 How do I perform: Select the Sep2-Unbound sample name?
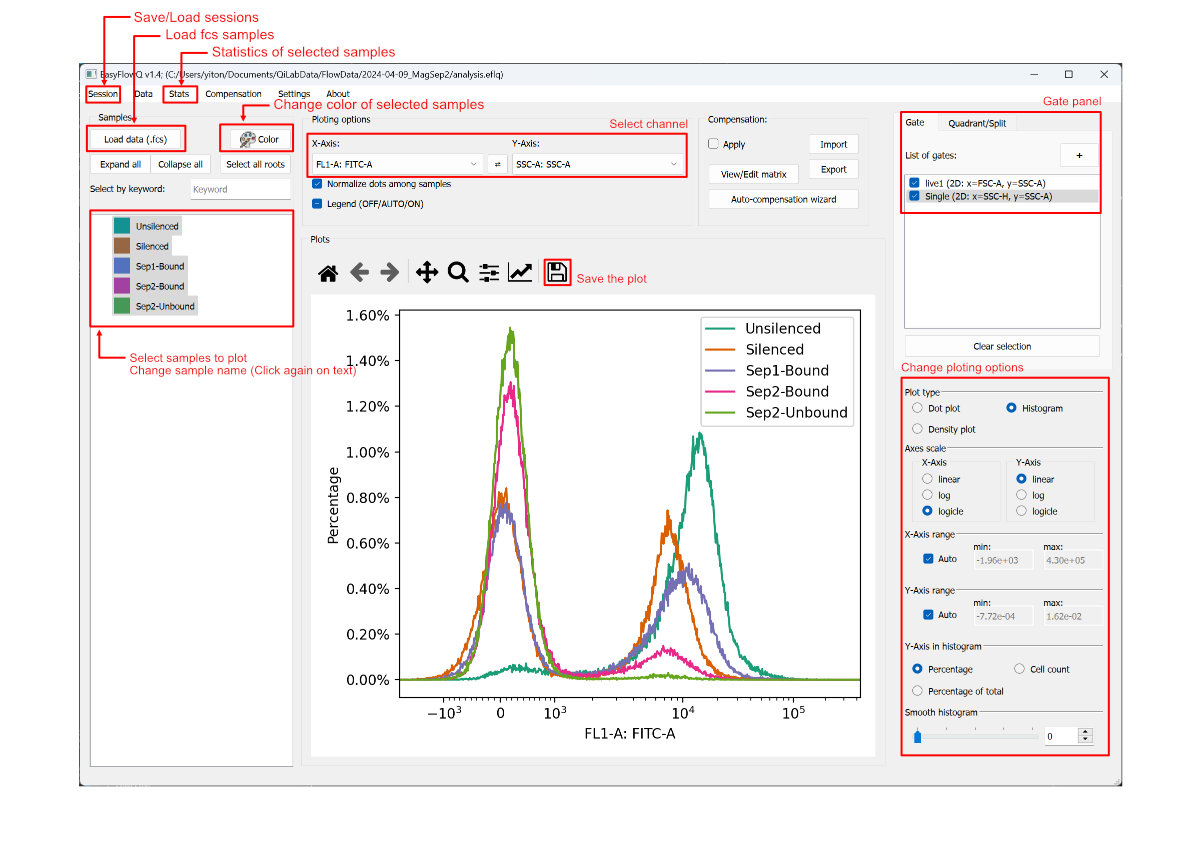tap(165, 306)
